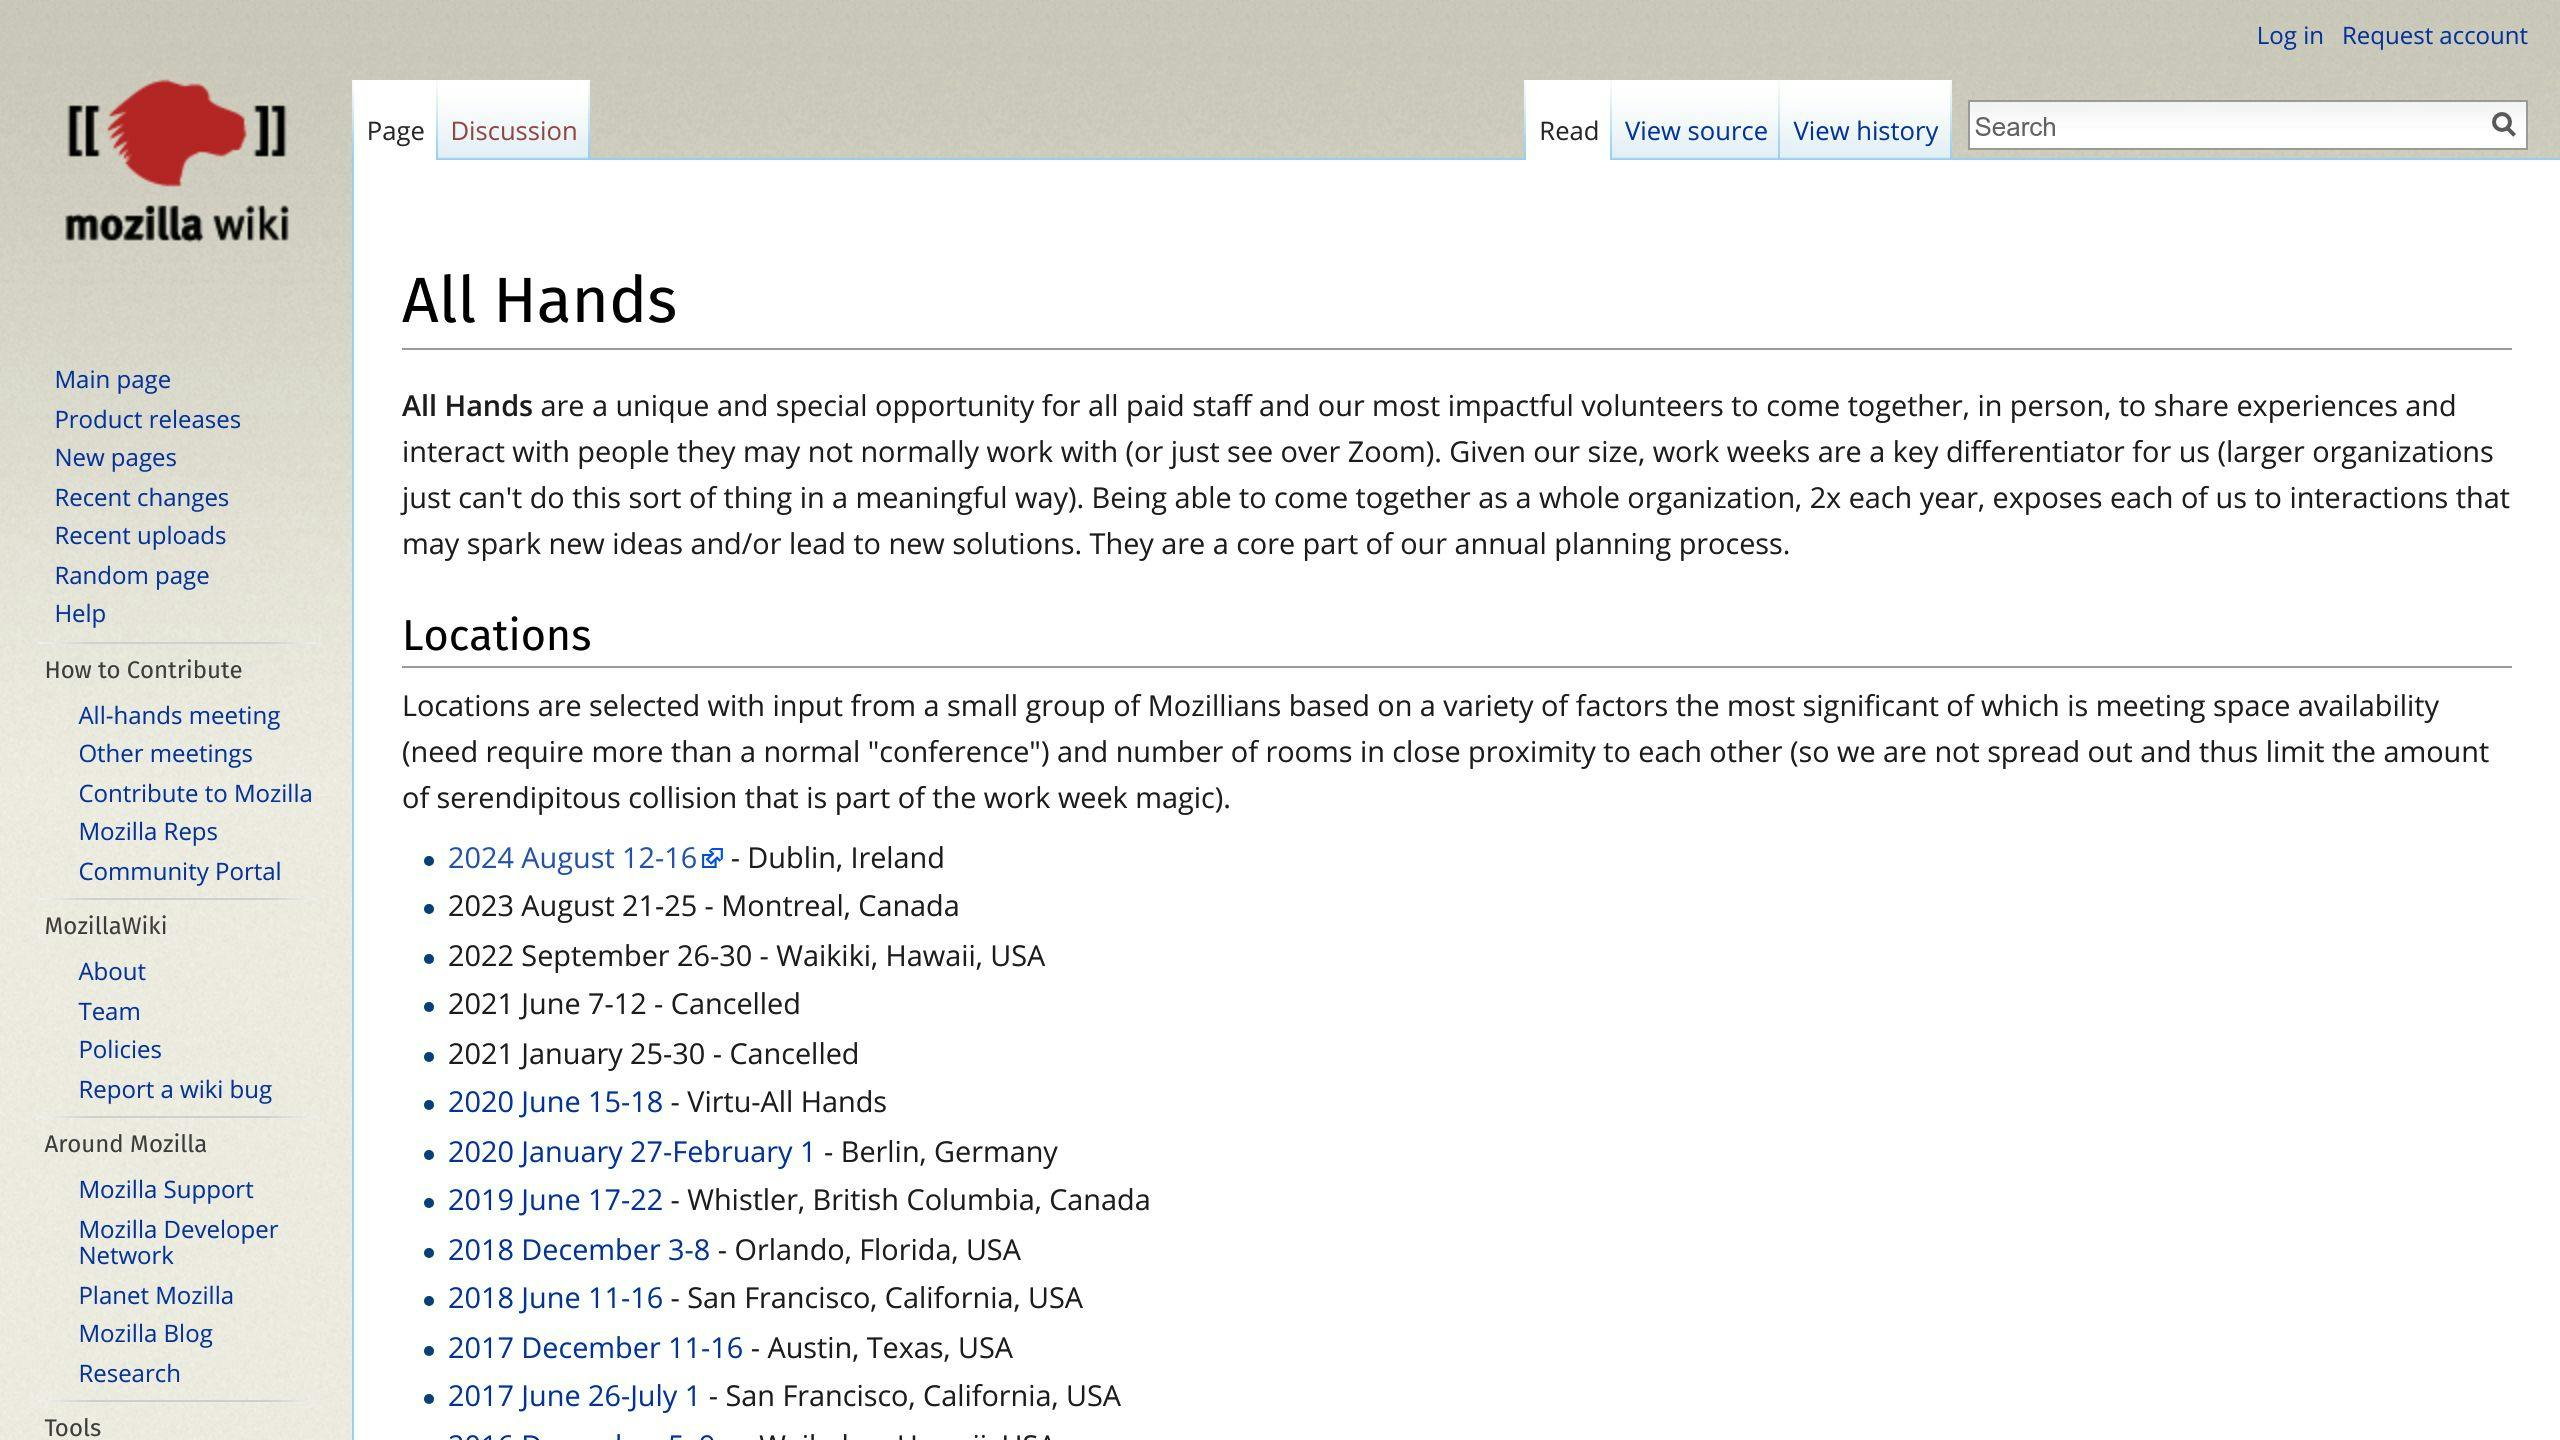2560x1440 pixels.
Task: Switch to the Discussion tab
Action: coord(513,130)
